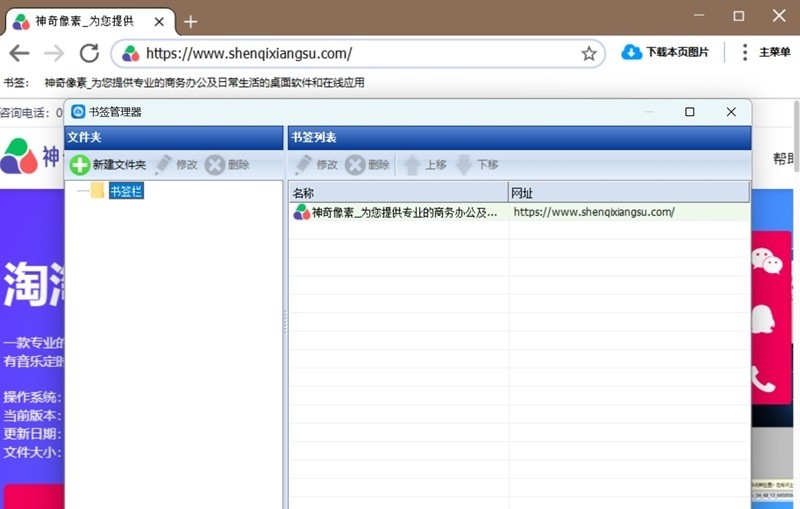Click 新建文件夹 to create a folder

click(108, 165)
